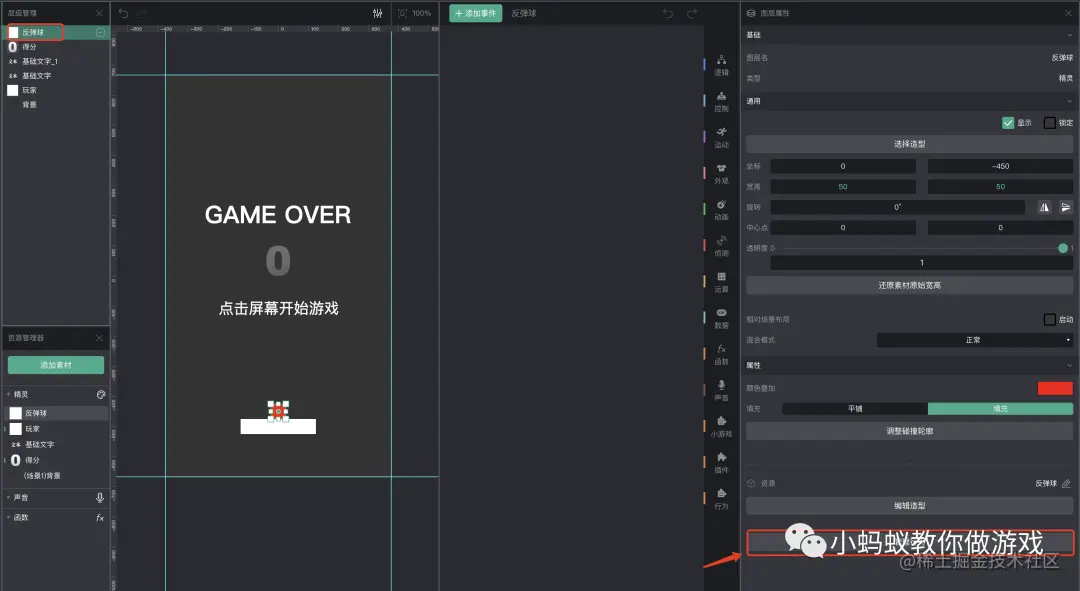Collapse the 通用 section
The height and width of the screenshot is (591, 1080).
coord(1069,101)
